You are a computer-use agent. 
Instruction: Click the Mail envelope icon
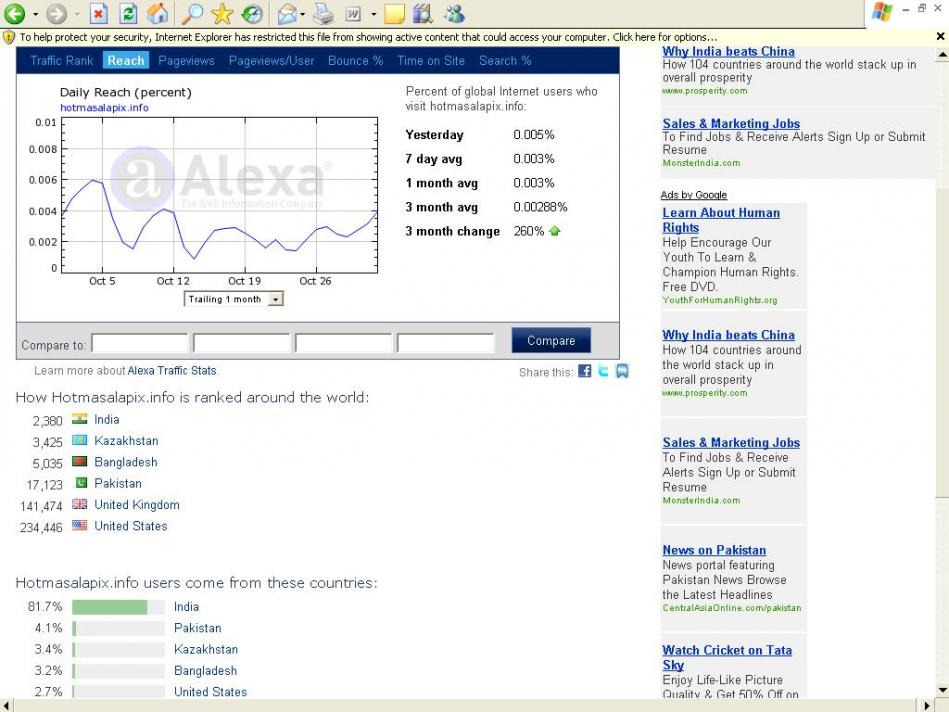click(x=288, y=13)
